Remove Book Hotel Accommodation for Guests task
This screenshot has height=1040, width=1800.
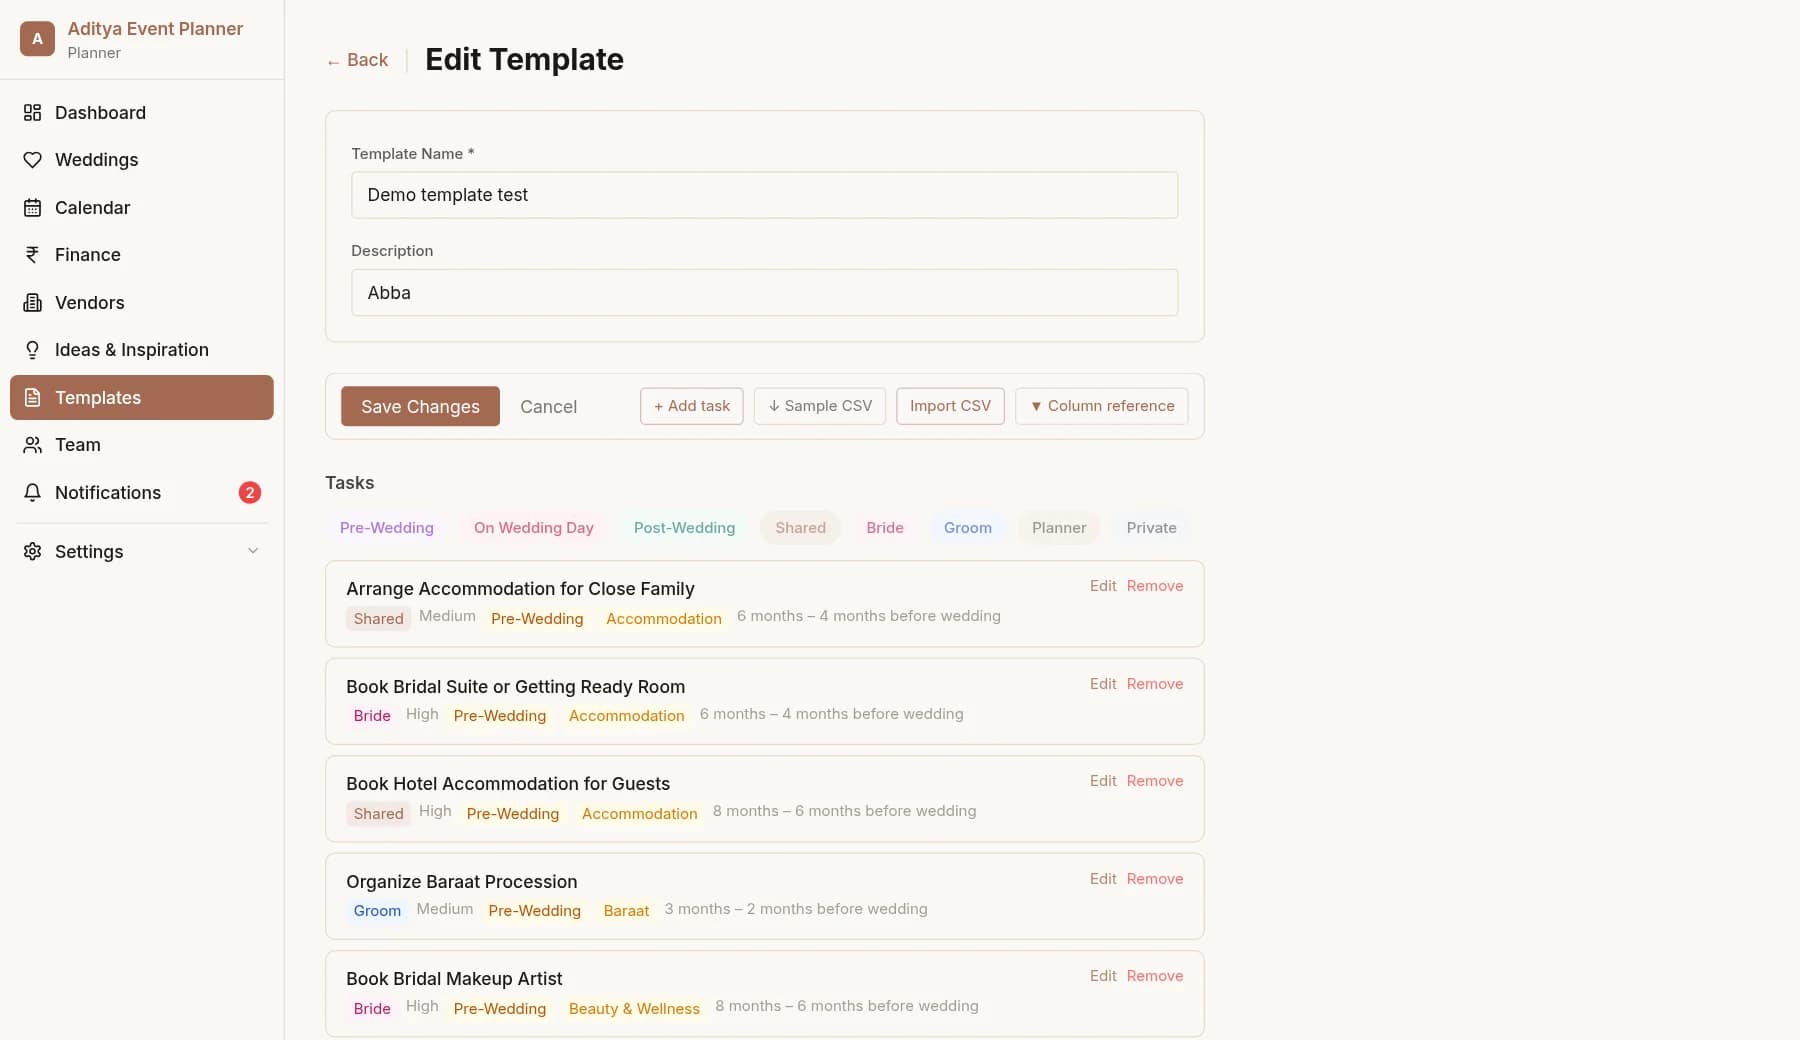1155,781
